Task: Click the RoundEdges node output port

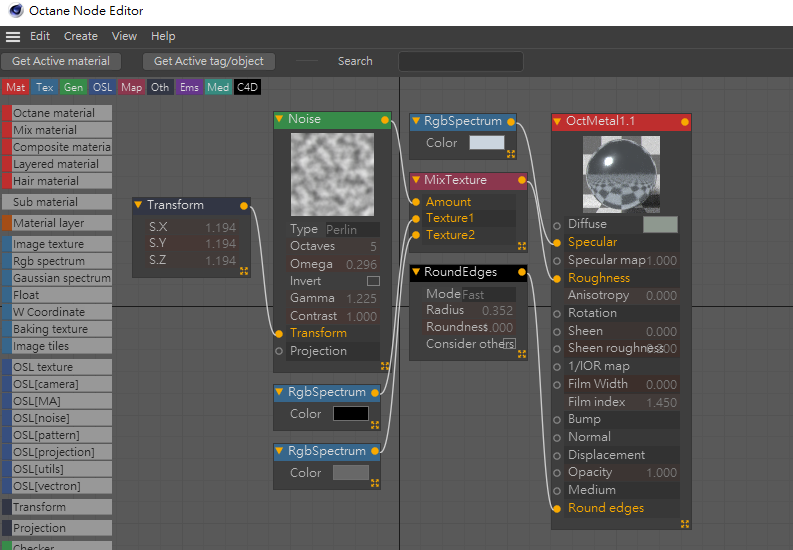Action: pyautogui.click(x=521, y=272)
